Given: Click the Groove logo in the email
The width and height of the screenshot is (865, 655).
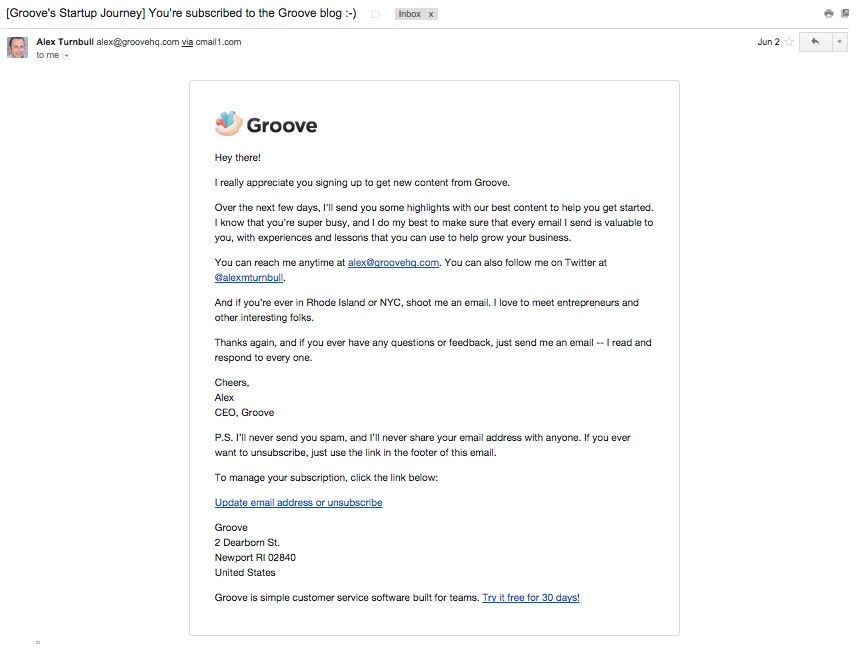Looking at the screenshot, I should click(264, 124).
